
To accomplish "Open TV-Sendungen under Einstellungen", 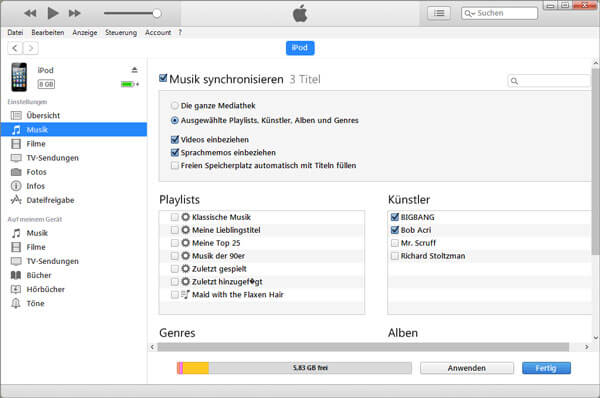I will pyautogui.click(x=73, y=158).
